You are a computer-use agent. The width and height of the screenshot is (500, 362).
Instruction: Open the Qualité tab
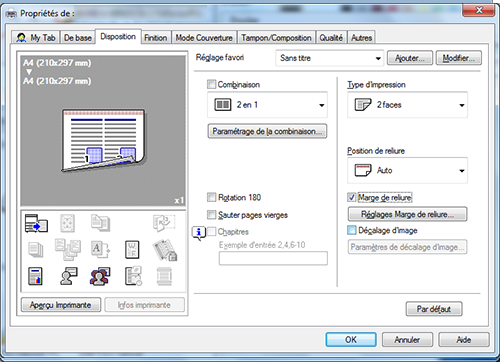pos(331,38)
